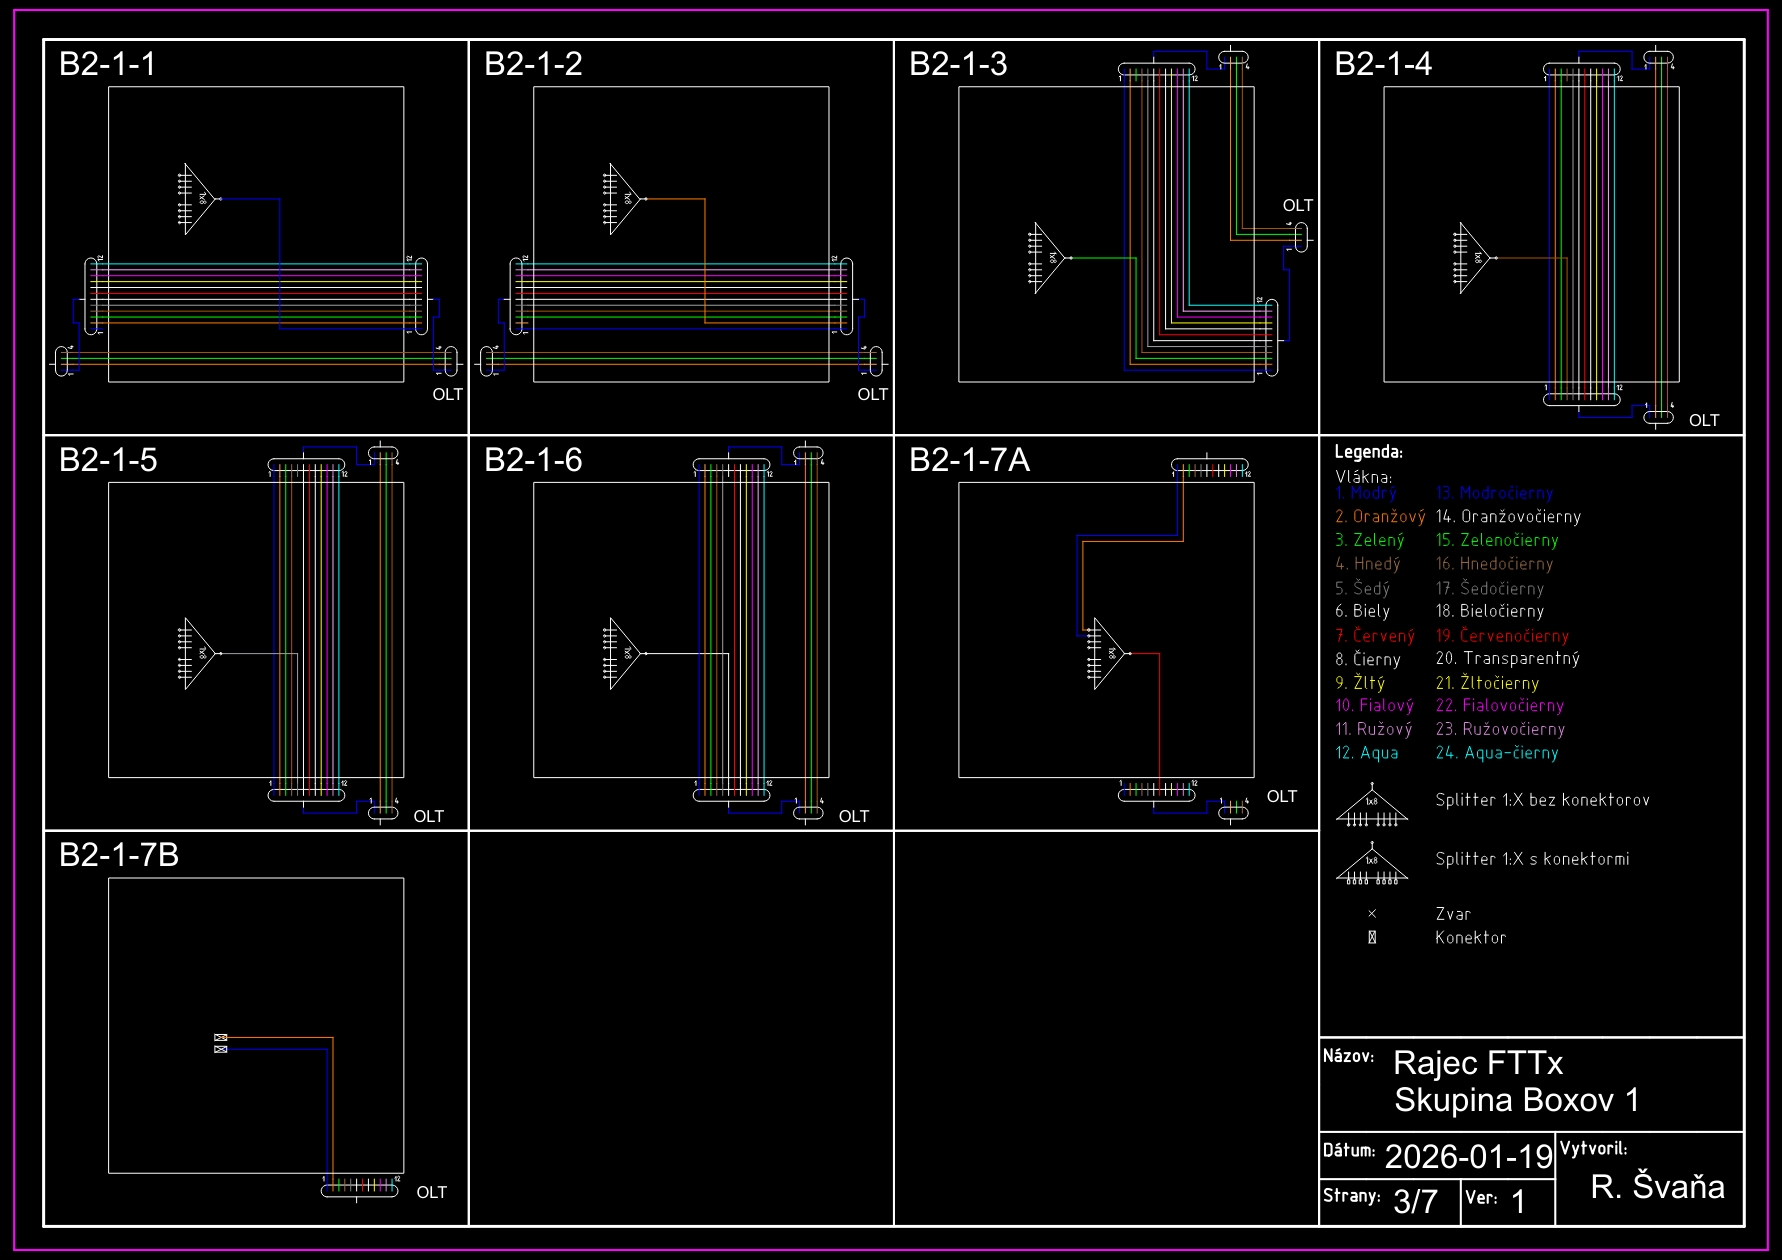Viewport: 1782px width, 1260px height.
Task: Click the Konektor symbol in legend
Action: pos(1372,938)
